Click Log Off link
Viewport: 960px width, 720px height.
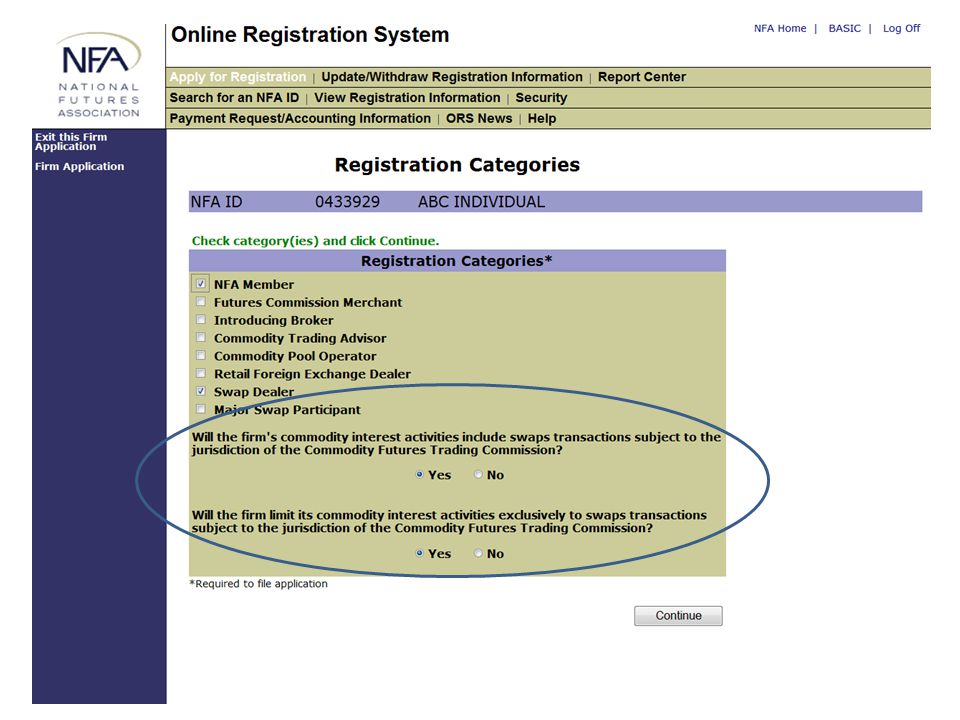click(x=901, y=28)
